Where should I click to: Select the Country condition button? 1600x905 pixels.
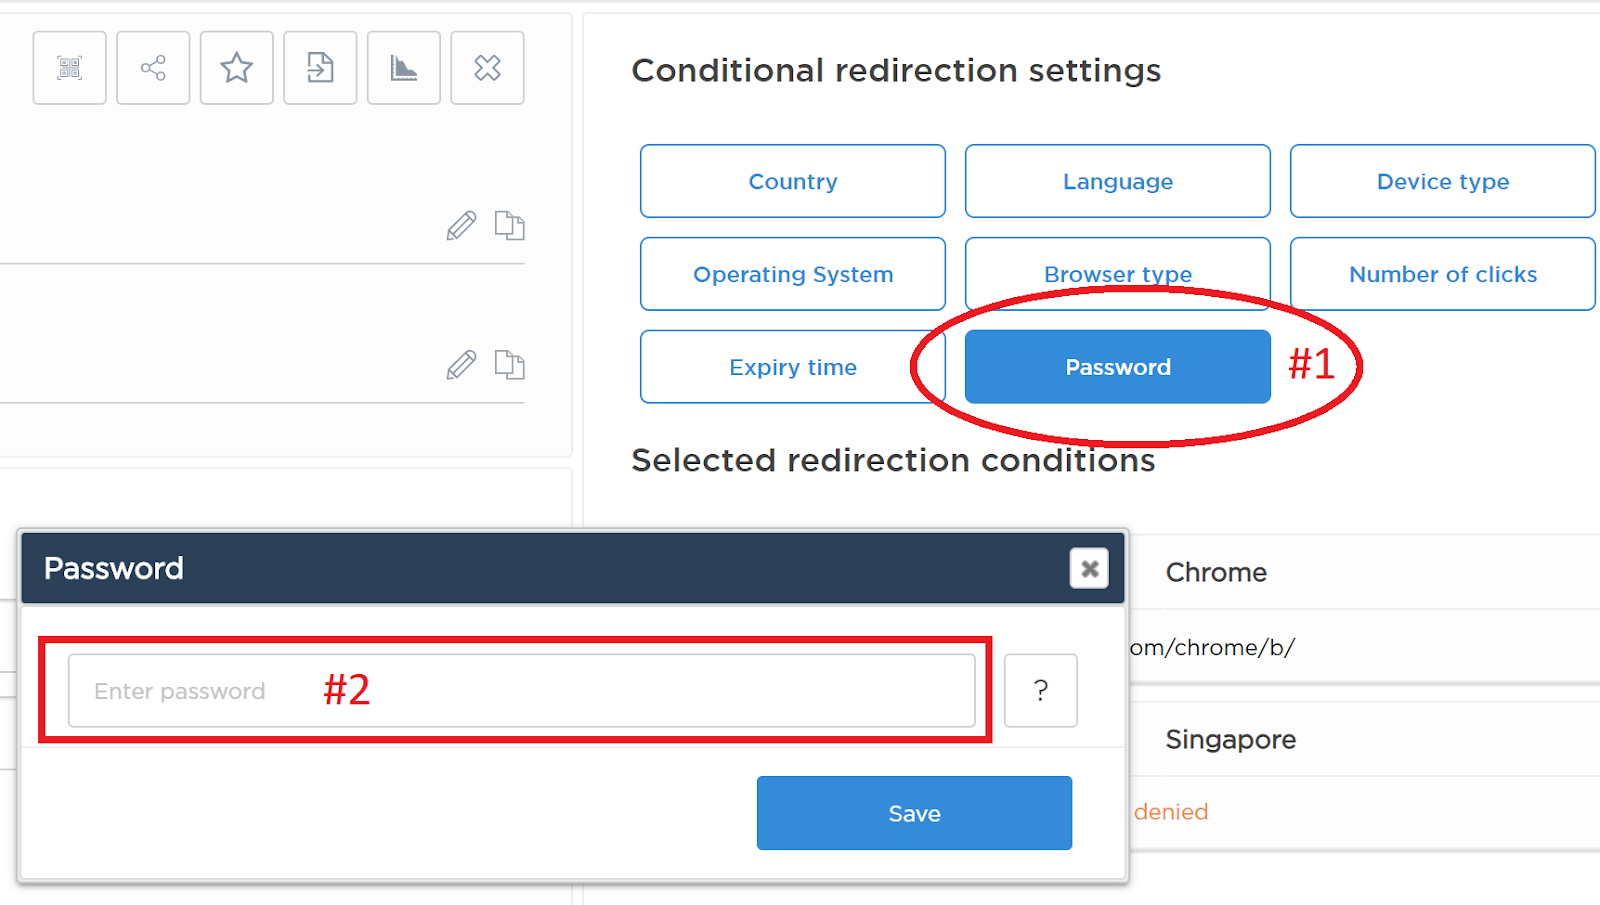tap(793, 181)
